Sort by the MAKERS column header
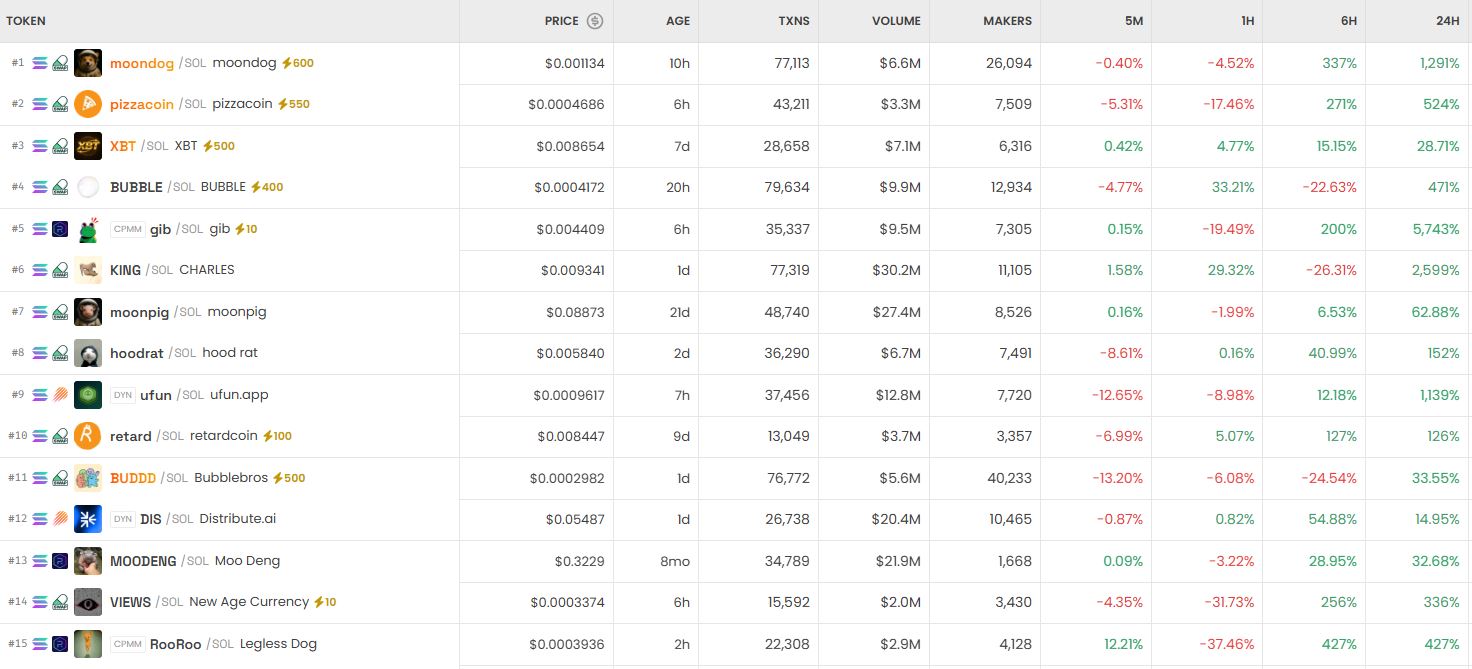 click(1007, 21)
